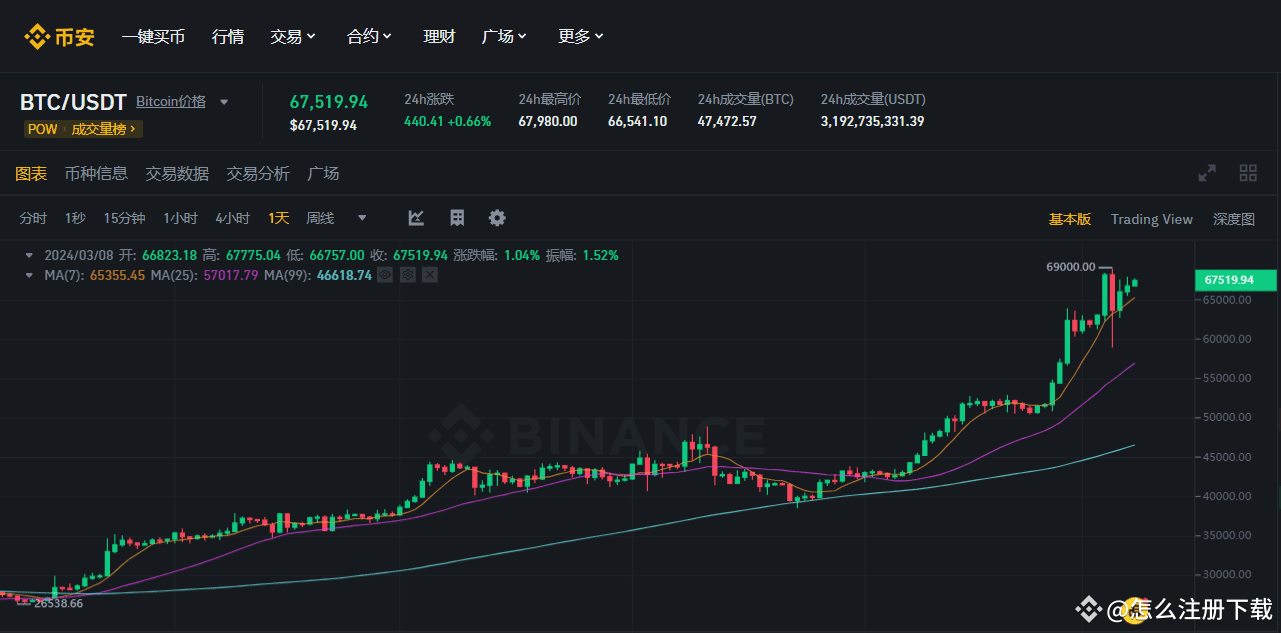1281x633 pixels.
Task: Select the 1天 timeframe
Action: [278, 218]
